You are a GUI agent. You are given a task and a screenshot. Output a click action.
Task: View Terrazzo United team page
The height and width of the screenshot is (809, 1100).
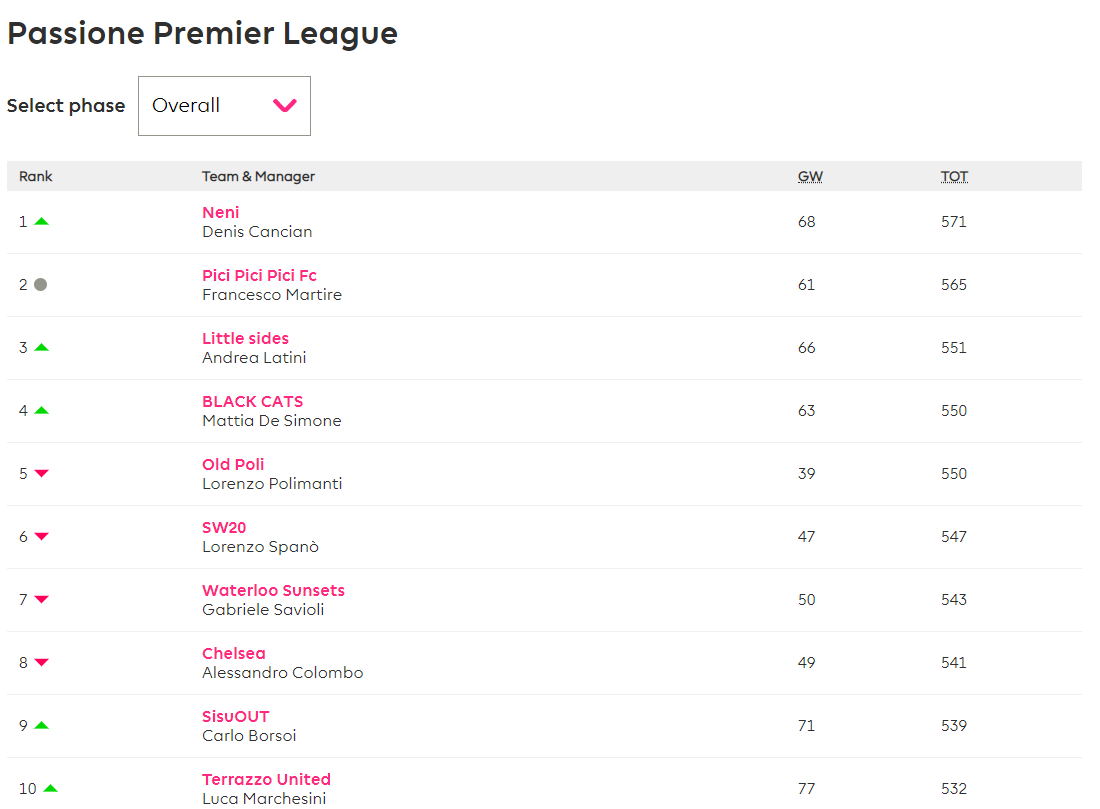[x=266, y=779]
